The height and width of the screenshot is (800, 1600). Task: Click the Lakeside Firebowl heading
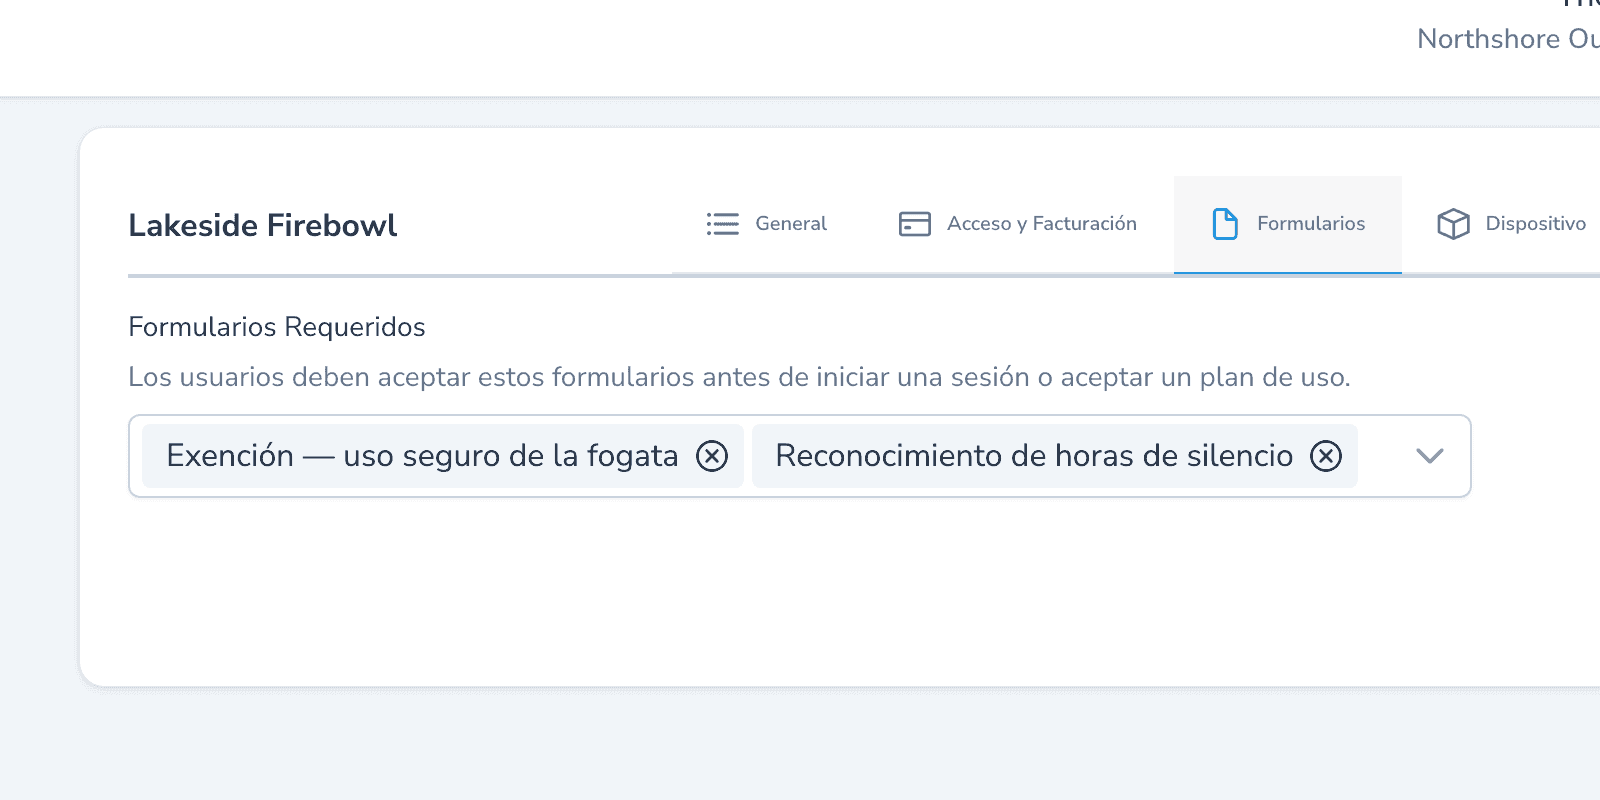[263, 225]
